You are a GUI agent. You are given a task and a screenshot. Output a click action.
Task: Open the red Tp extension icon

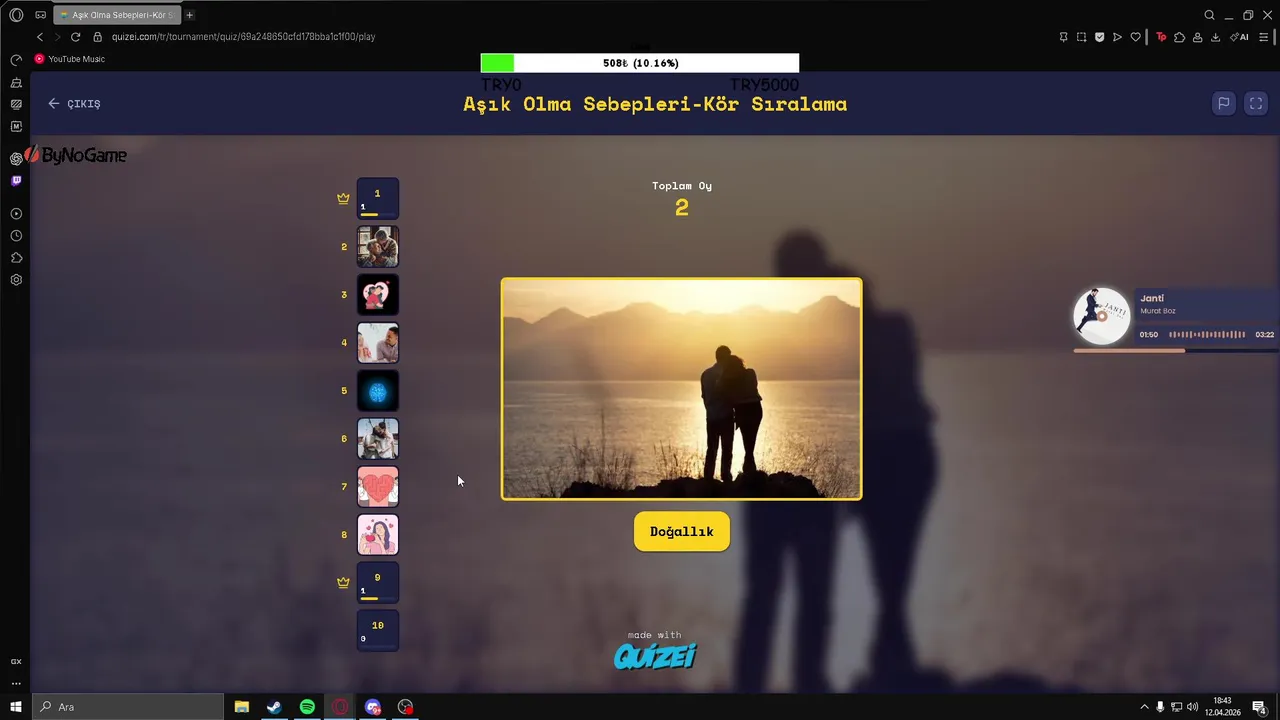tap(1161, 37)
